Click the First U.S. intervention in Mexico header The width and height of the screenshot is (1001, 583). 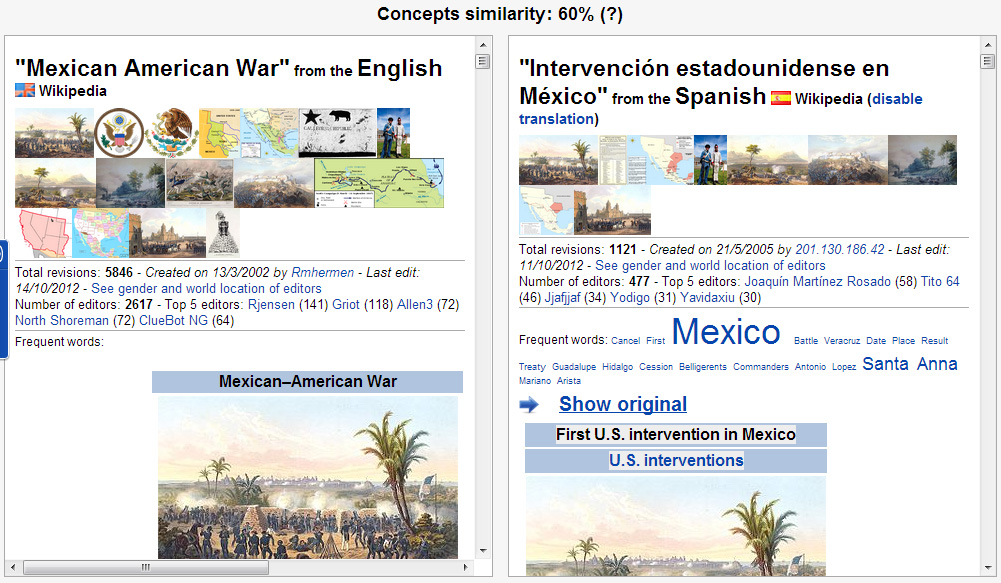point(675,434)
